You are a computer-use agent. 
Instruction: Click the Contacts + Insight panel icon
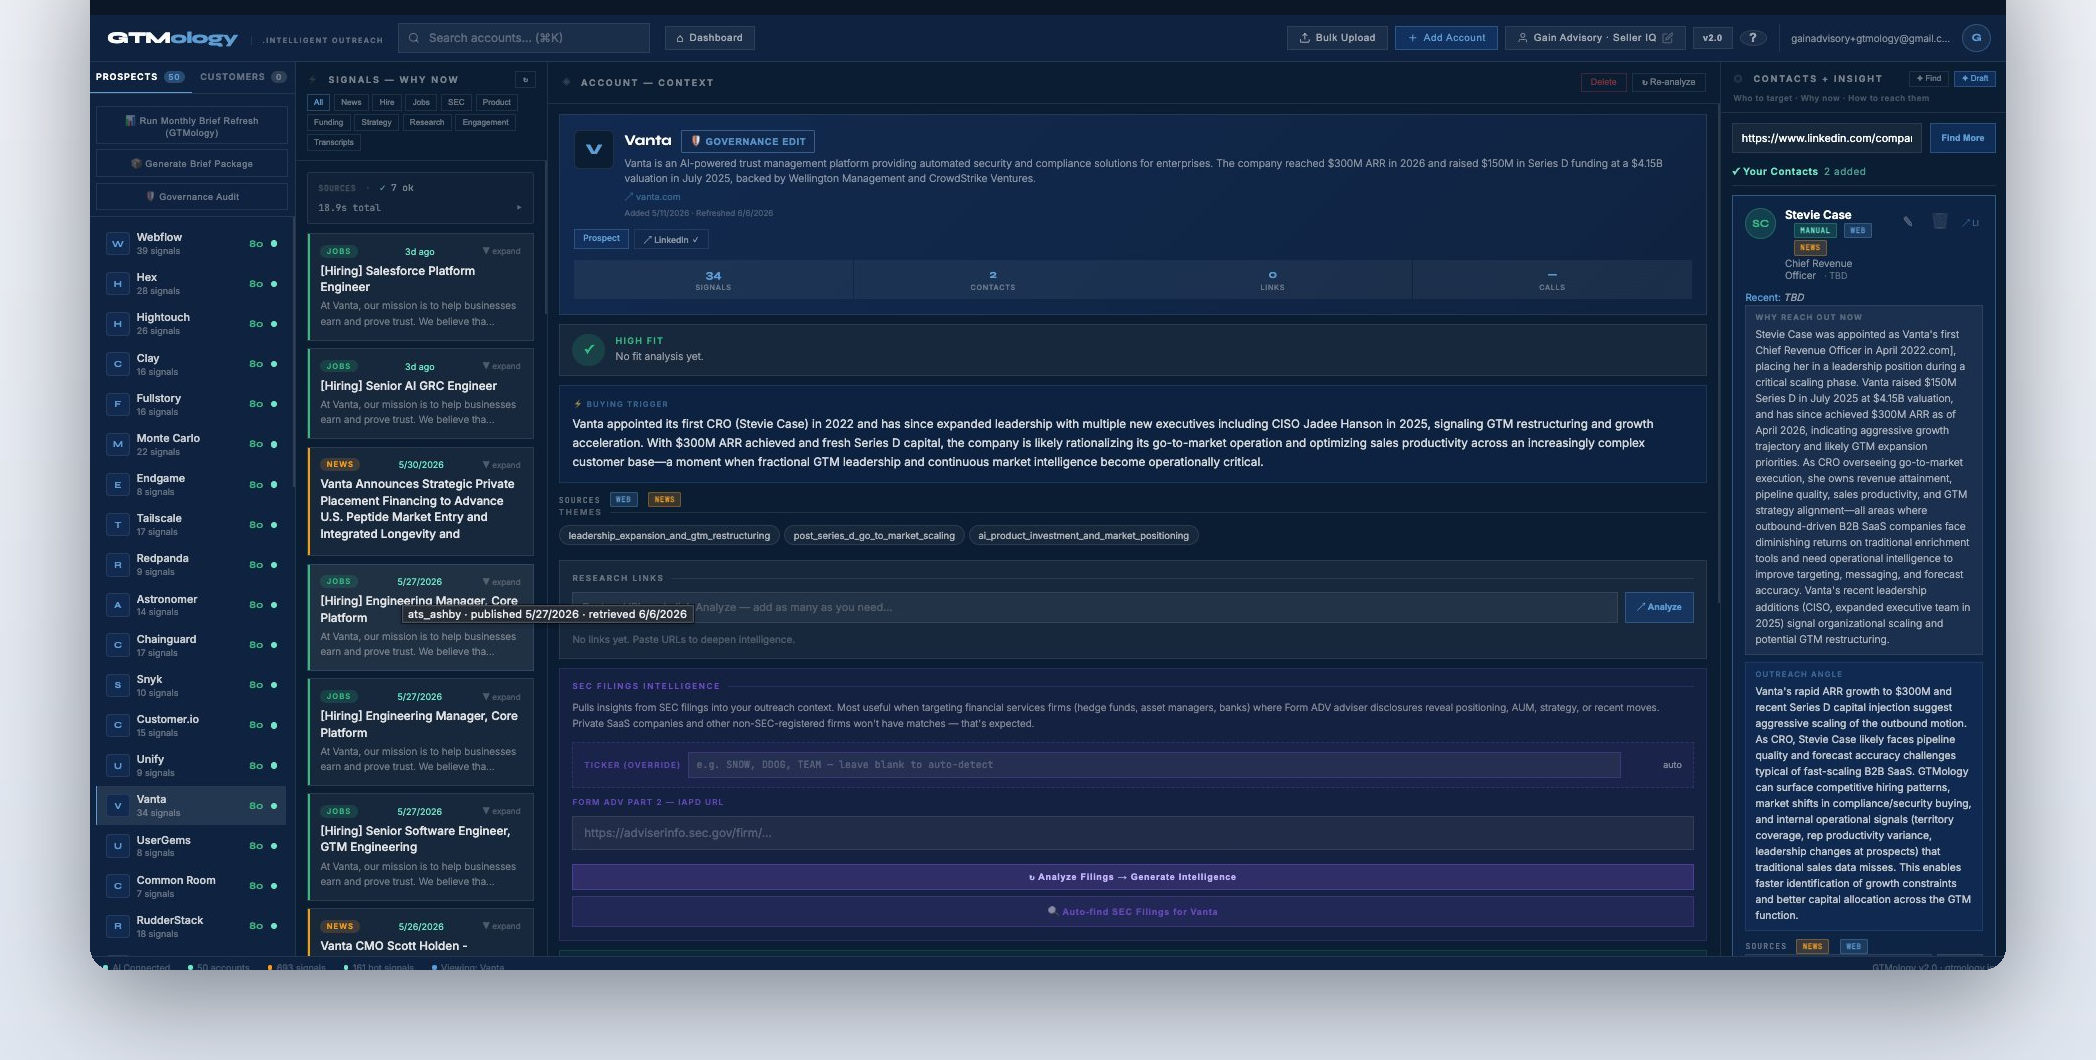(1738, 78)
